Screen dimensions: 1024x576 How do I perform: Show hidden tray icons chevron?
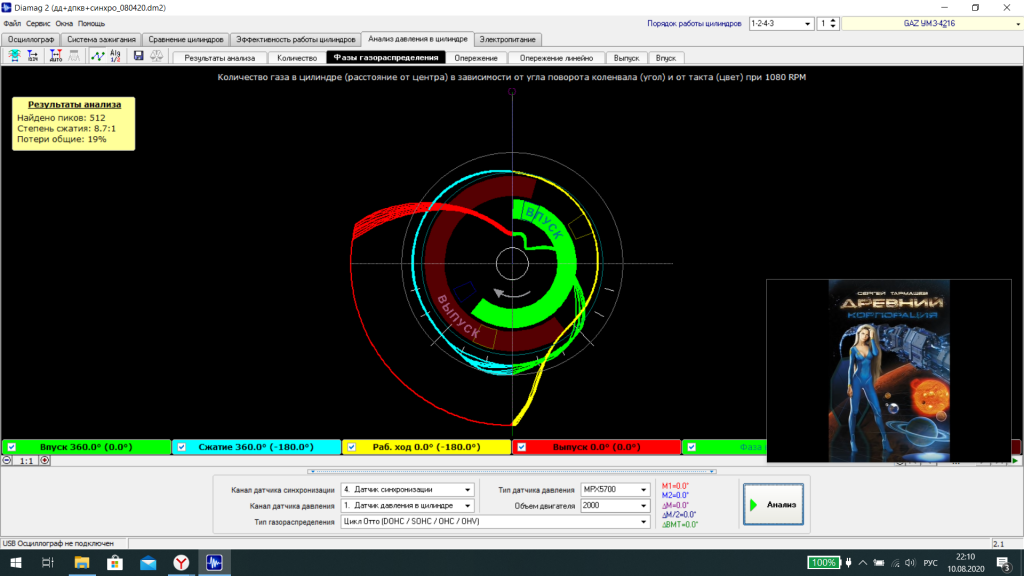(863, 562)
